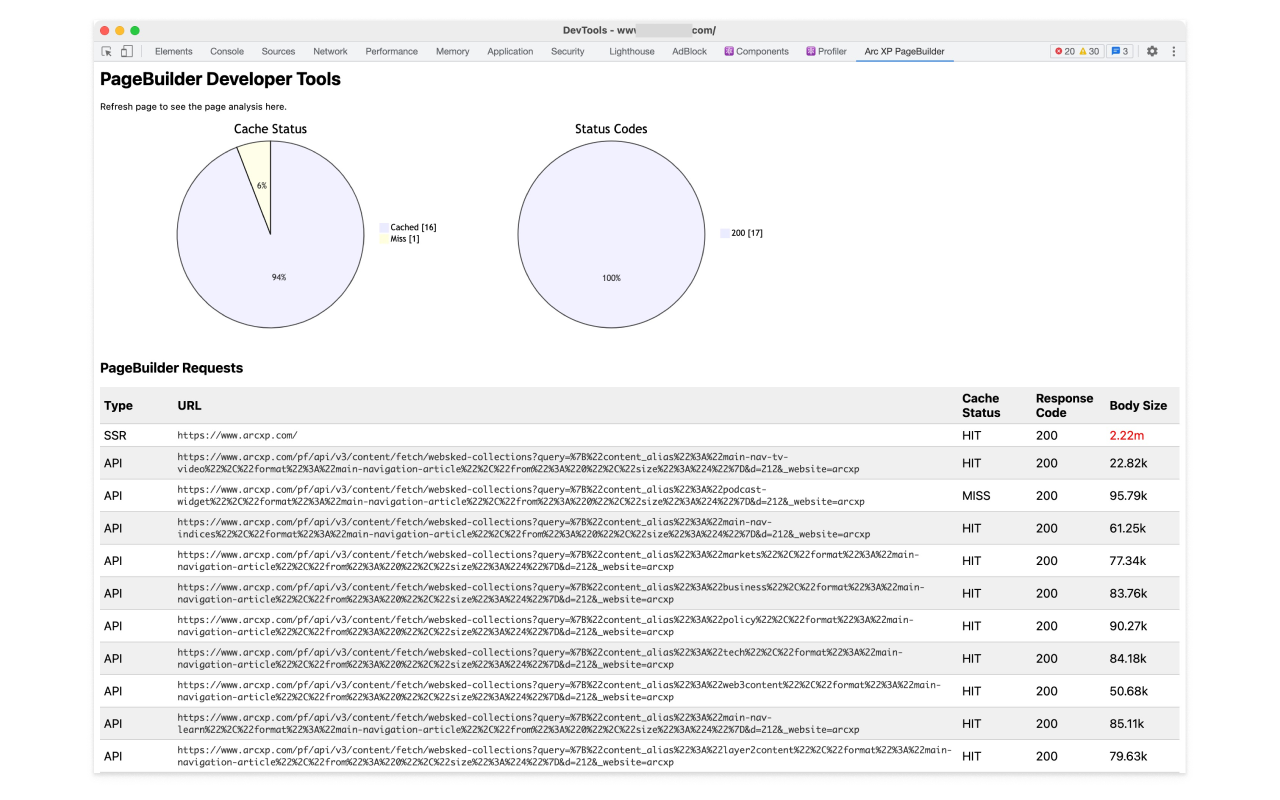Screen dimensions: 1280x800
Task: Click the Body Size column header
Action: pos(1138,406)
